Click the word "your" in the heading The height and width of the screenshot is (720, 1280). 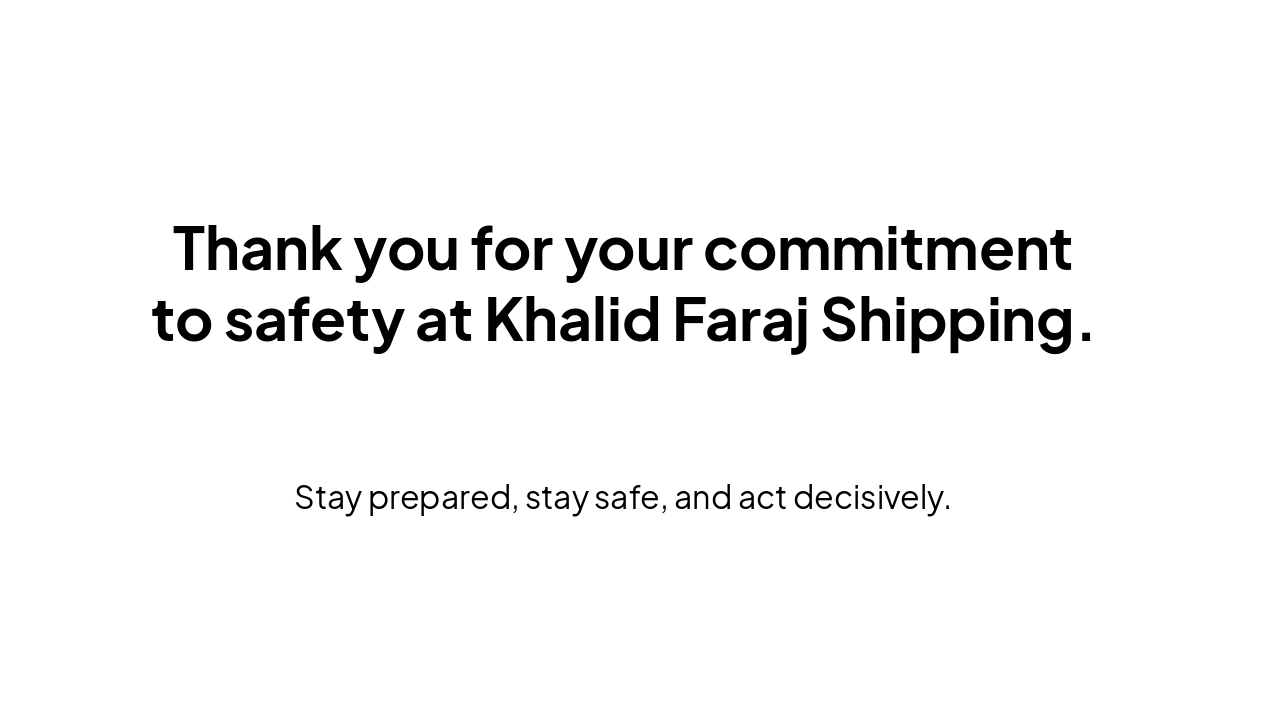(628, 250)
